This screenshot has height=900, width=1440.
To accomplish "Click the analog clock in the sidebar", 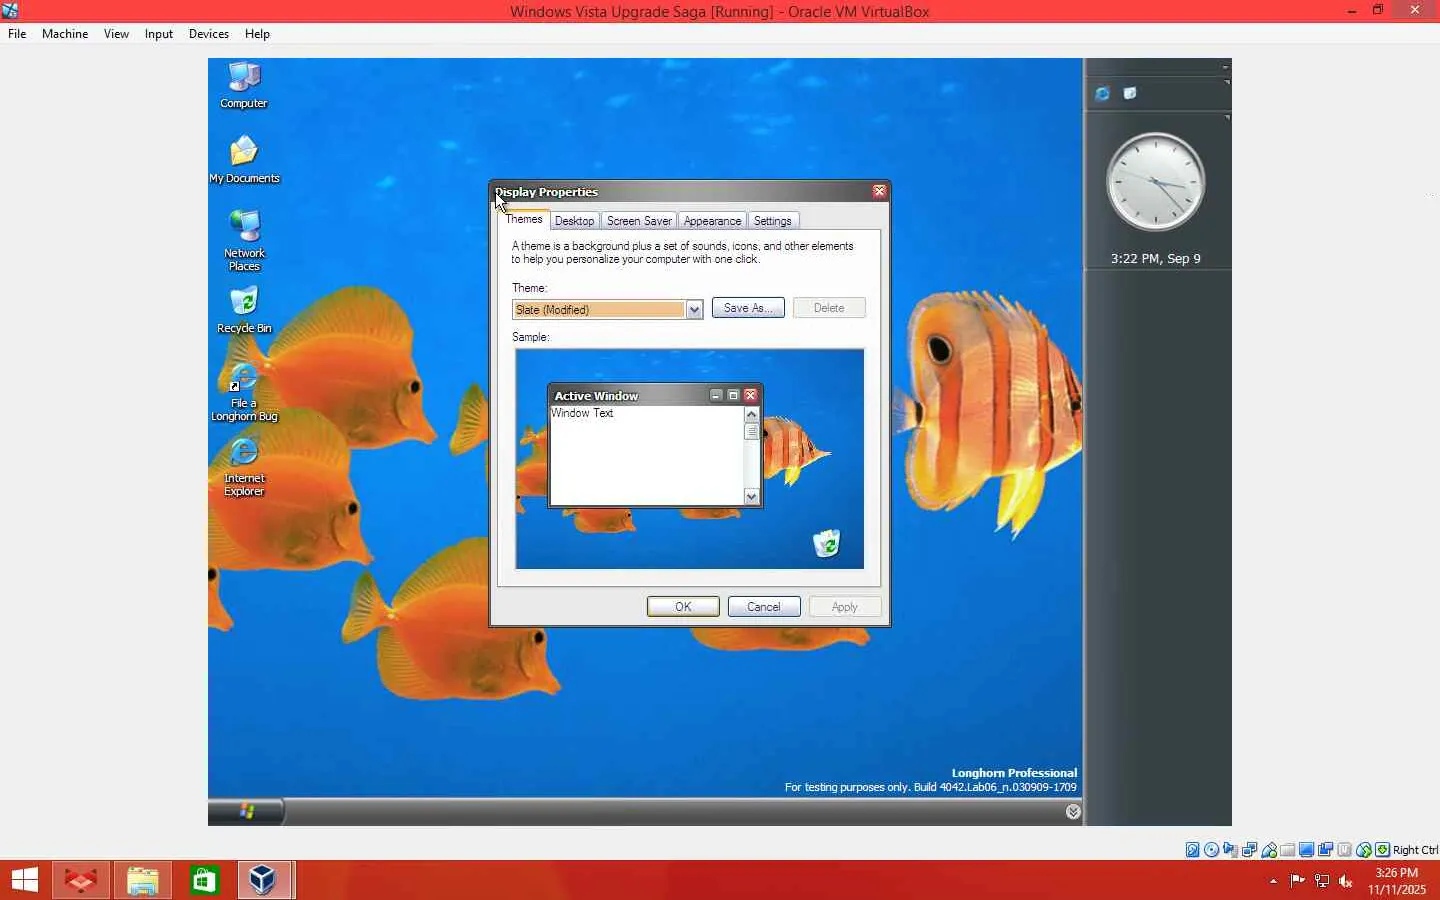I will 1155,182.
